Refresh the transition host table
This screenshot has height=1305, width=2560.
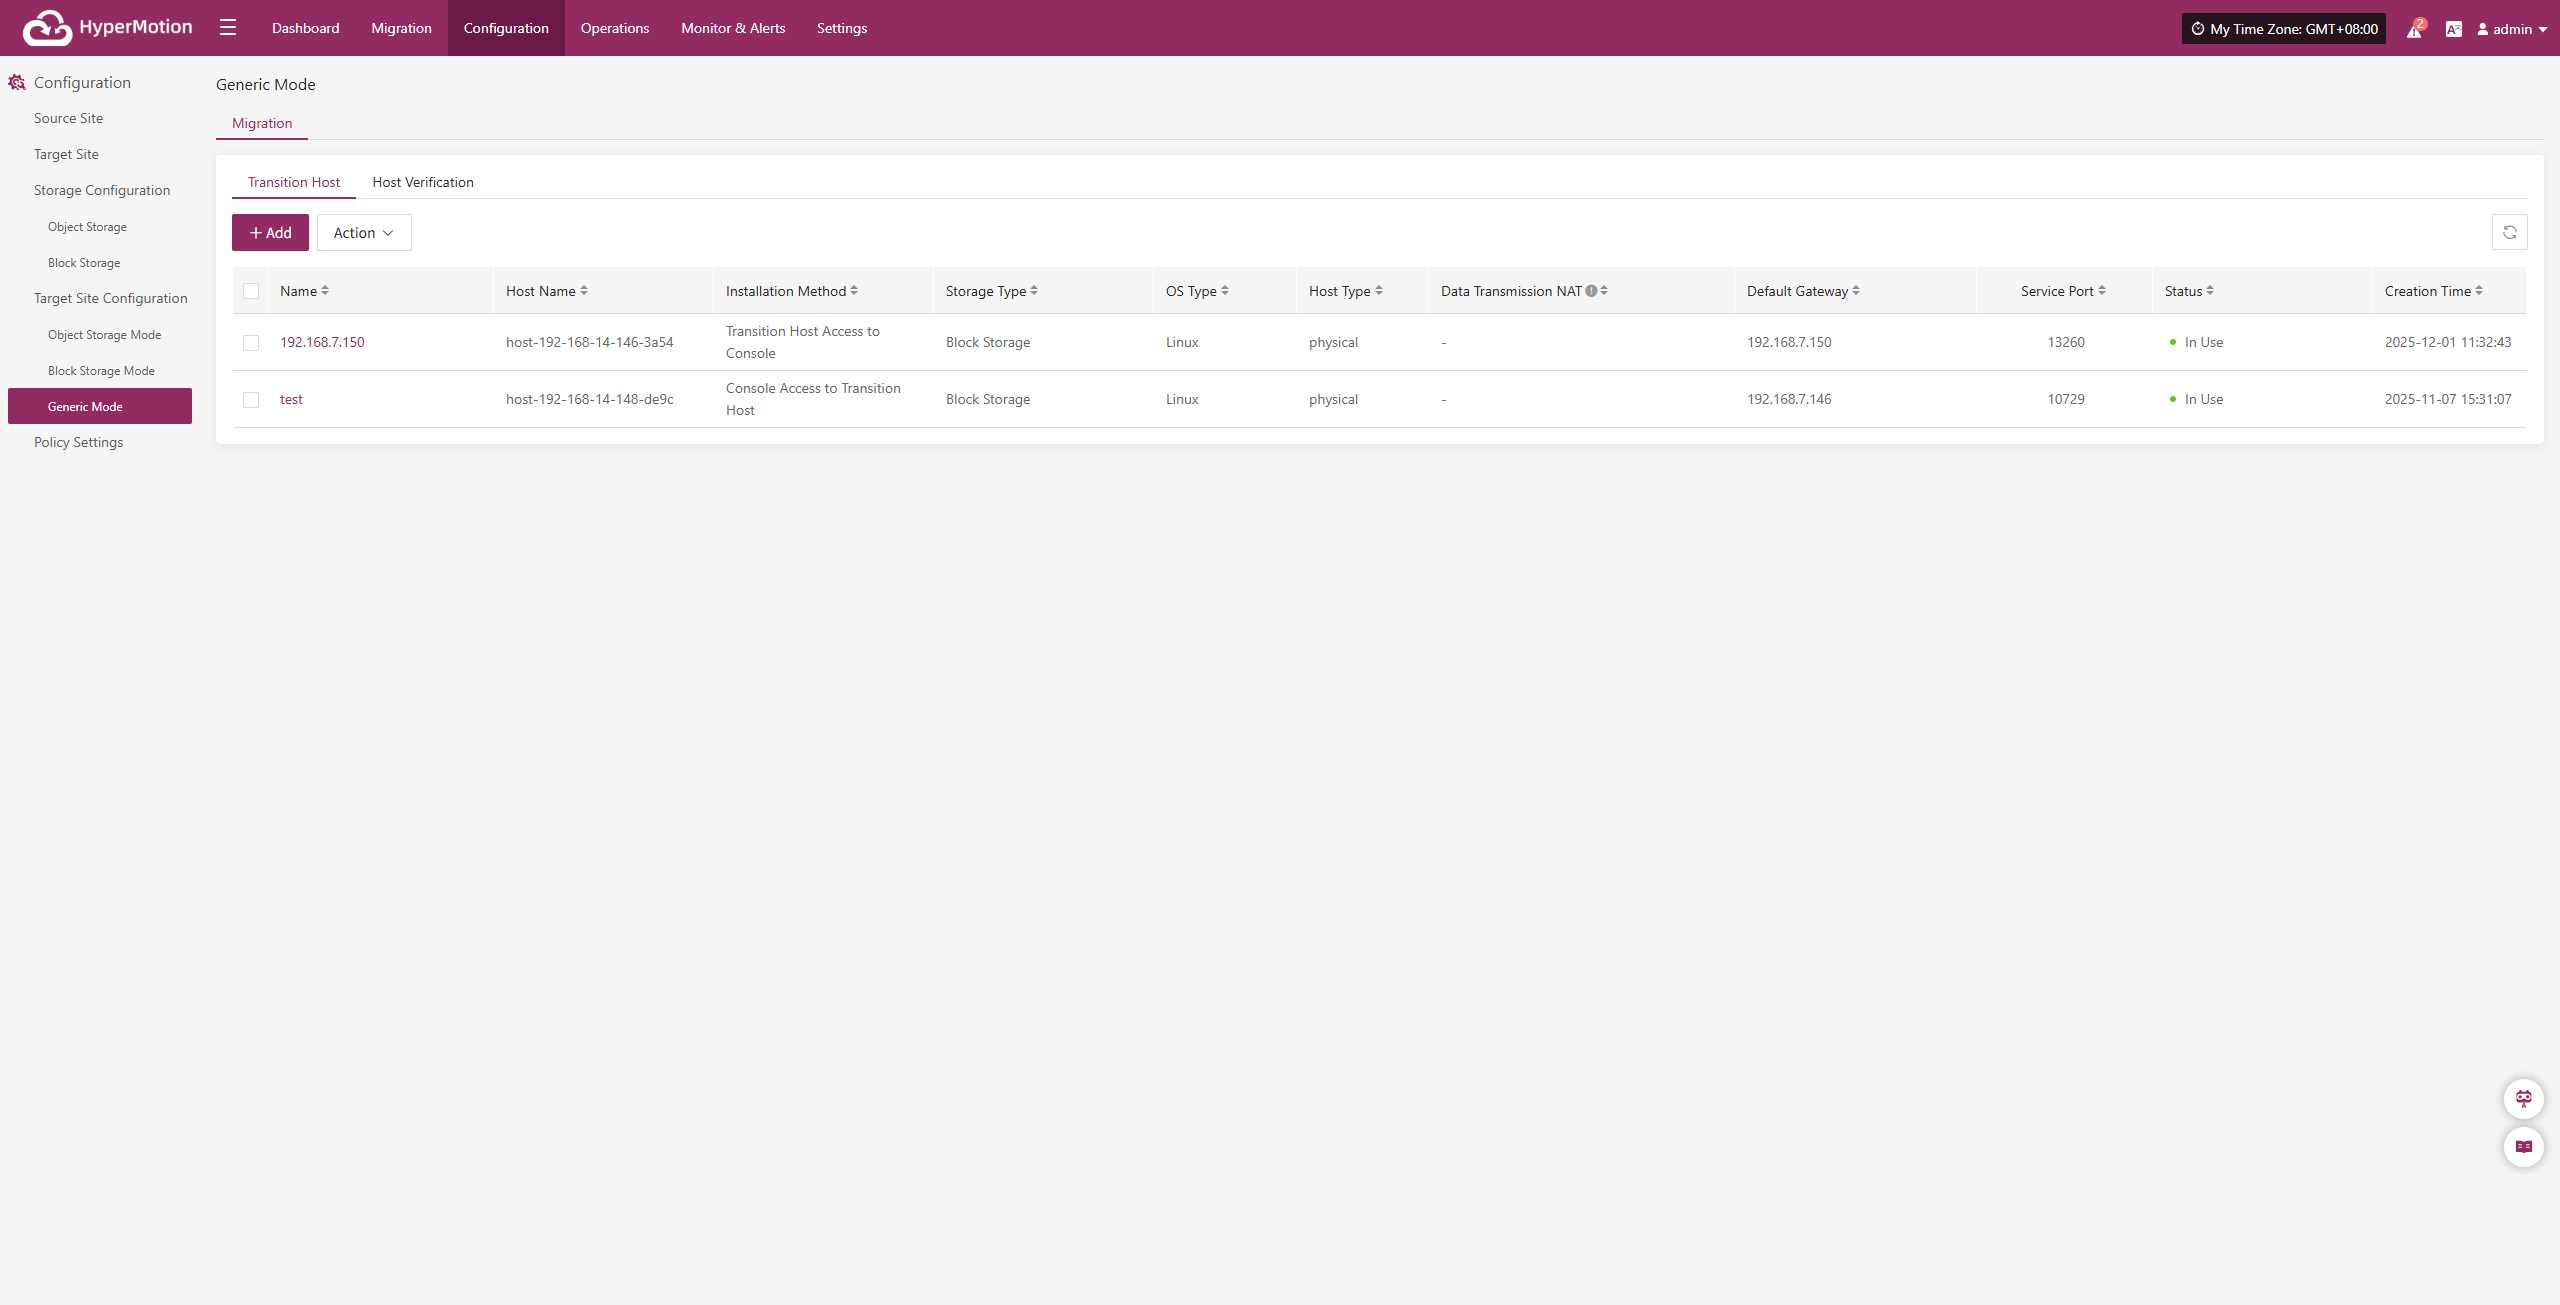2509,233
